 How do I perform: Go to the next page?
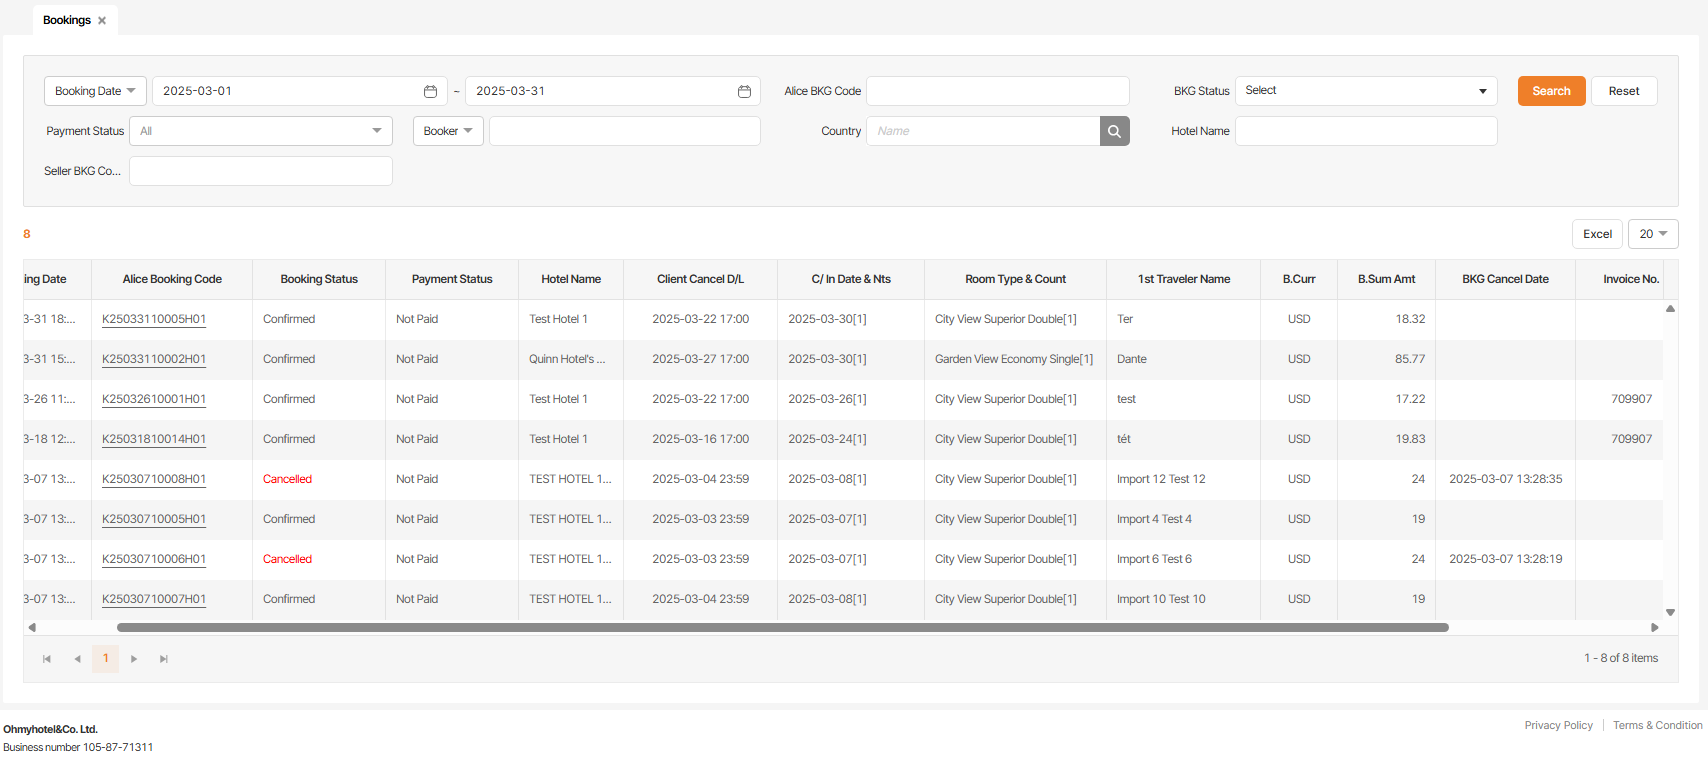(134, 659)
